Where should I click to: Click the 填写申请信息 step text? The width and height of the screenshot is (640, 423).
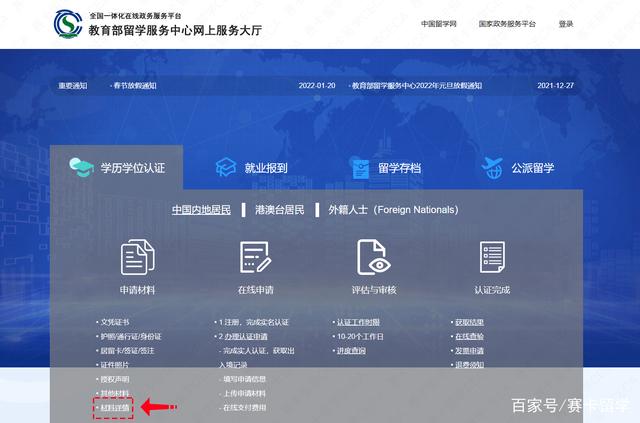pyautogui.click(x=244, y=379)
